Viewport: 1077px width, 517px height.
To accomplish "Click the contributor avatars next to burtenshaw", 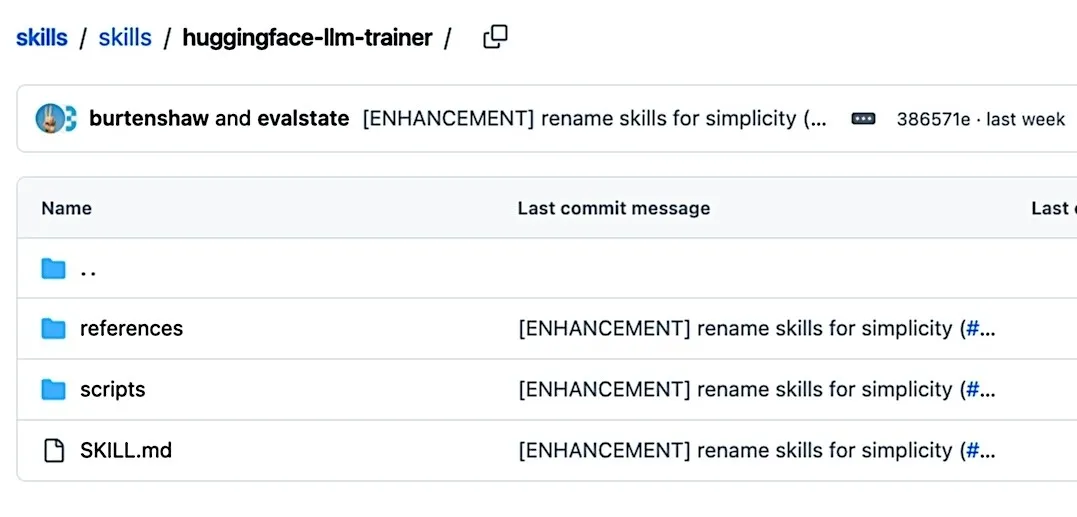I will click(x=56, y=119).
